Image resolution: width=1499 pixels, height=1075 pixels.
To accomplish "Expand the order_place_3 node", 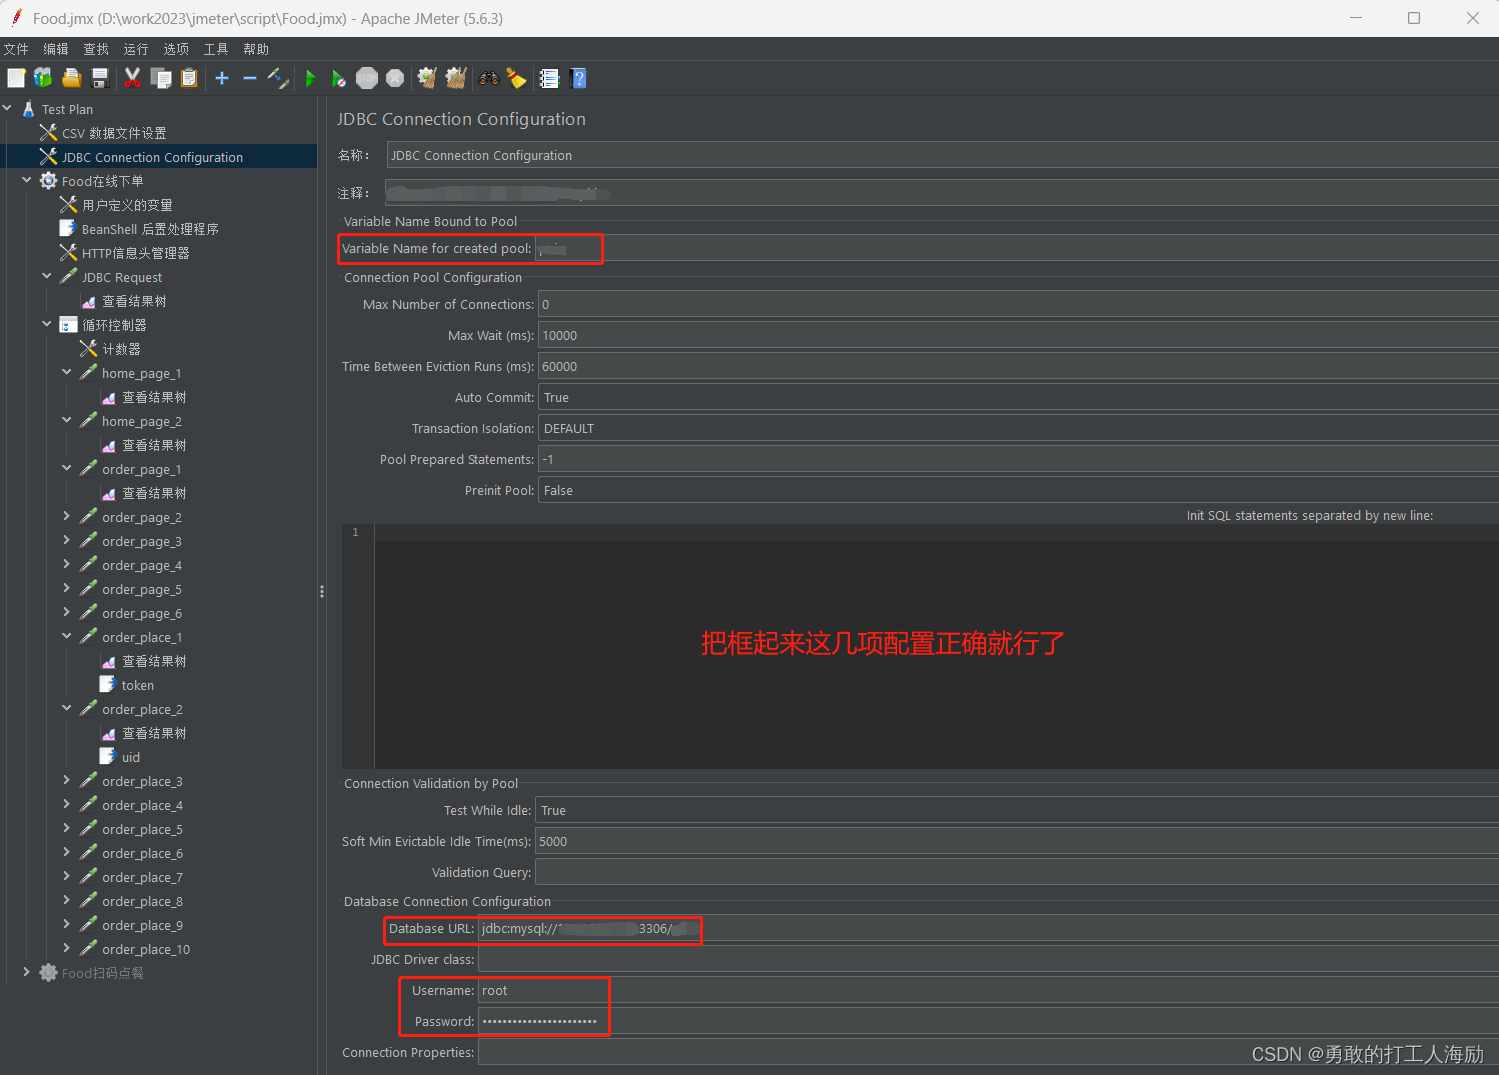I will [67, 780].
